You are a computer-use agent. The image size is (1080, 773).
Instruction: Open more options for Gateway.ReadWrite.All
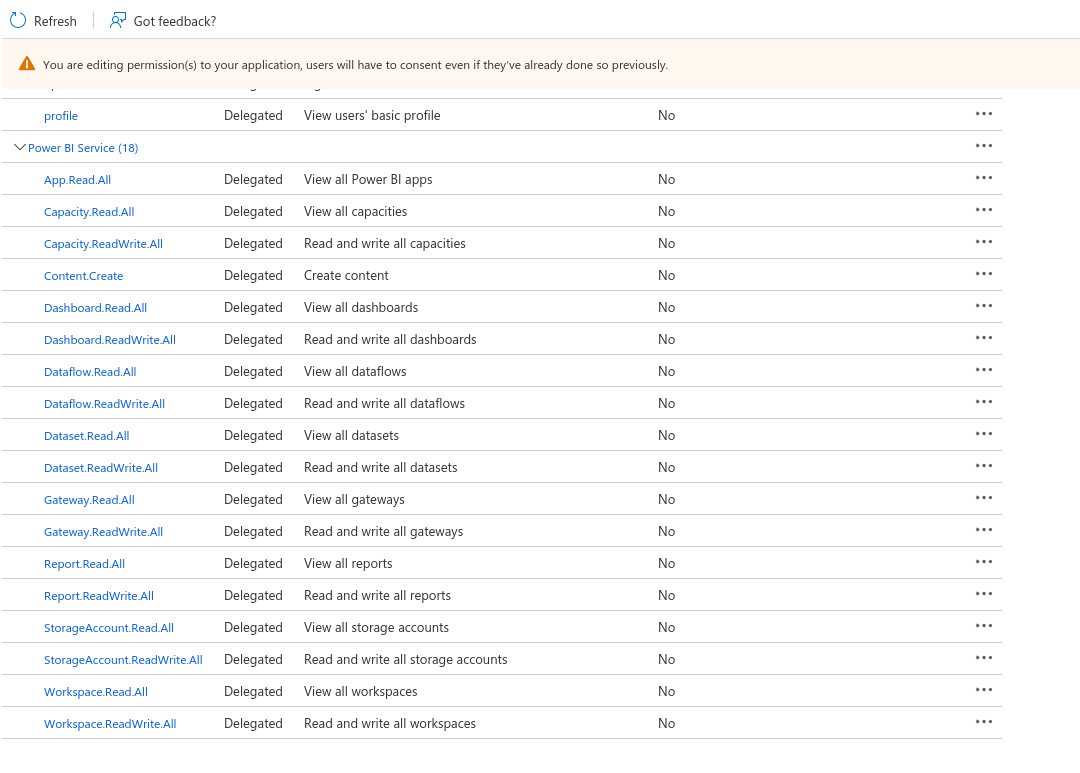[x=984, y=530]
